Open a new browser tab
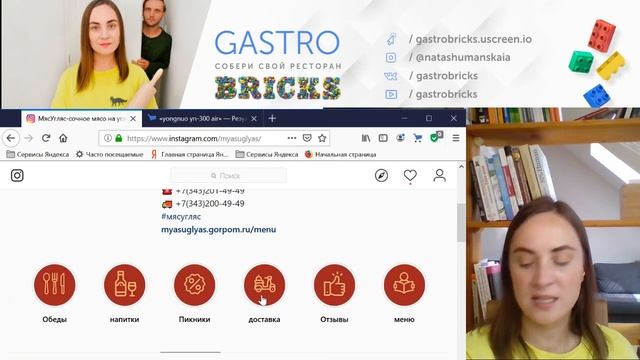The image size is (640, 360). pos(272,118)
